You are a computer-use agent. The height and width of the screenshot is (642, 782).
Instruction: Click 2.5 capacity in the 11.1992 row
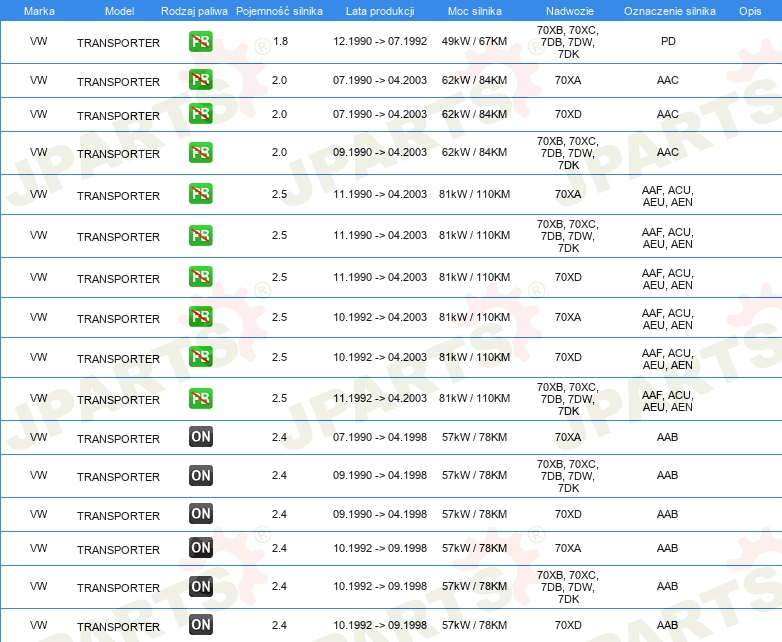(x=279, y=398)
